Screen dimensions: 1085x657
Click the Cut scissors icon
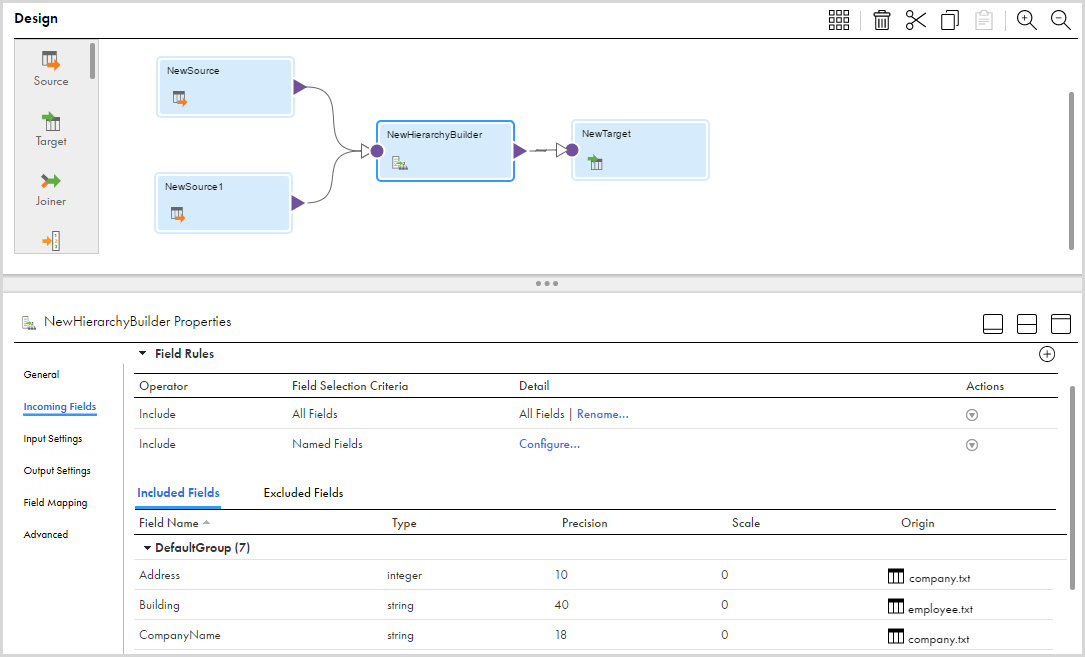pos(915,20)
